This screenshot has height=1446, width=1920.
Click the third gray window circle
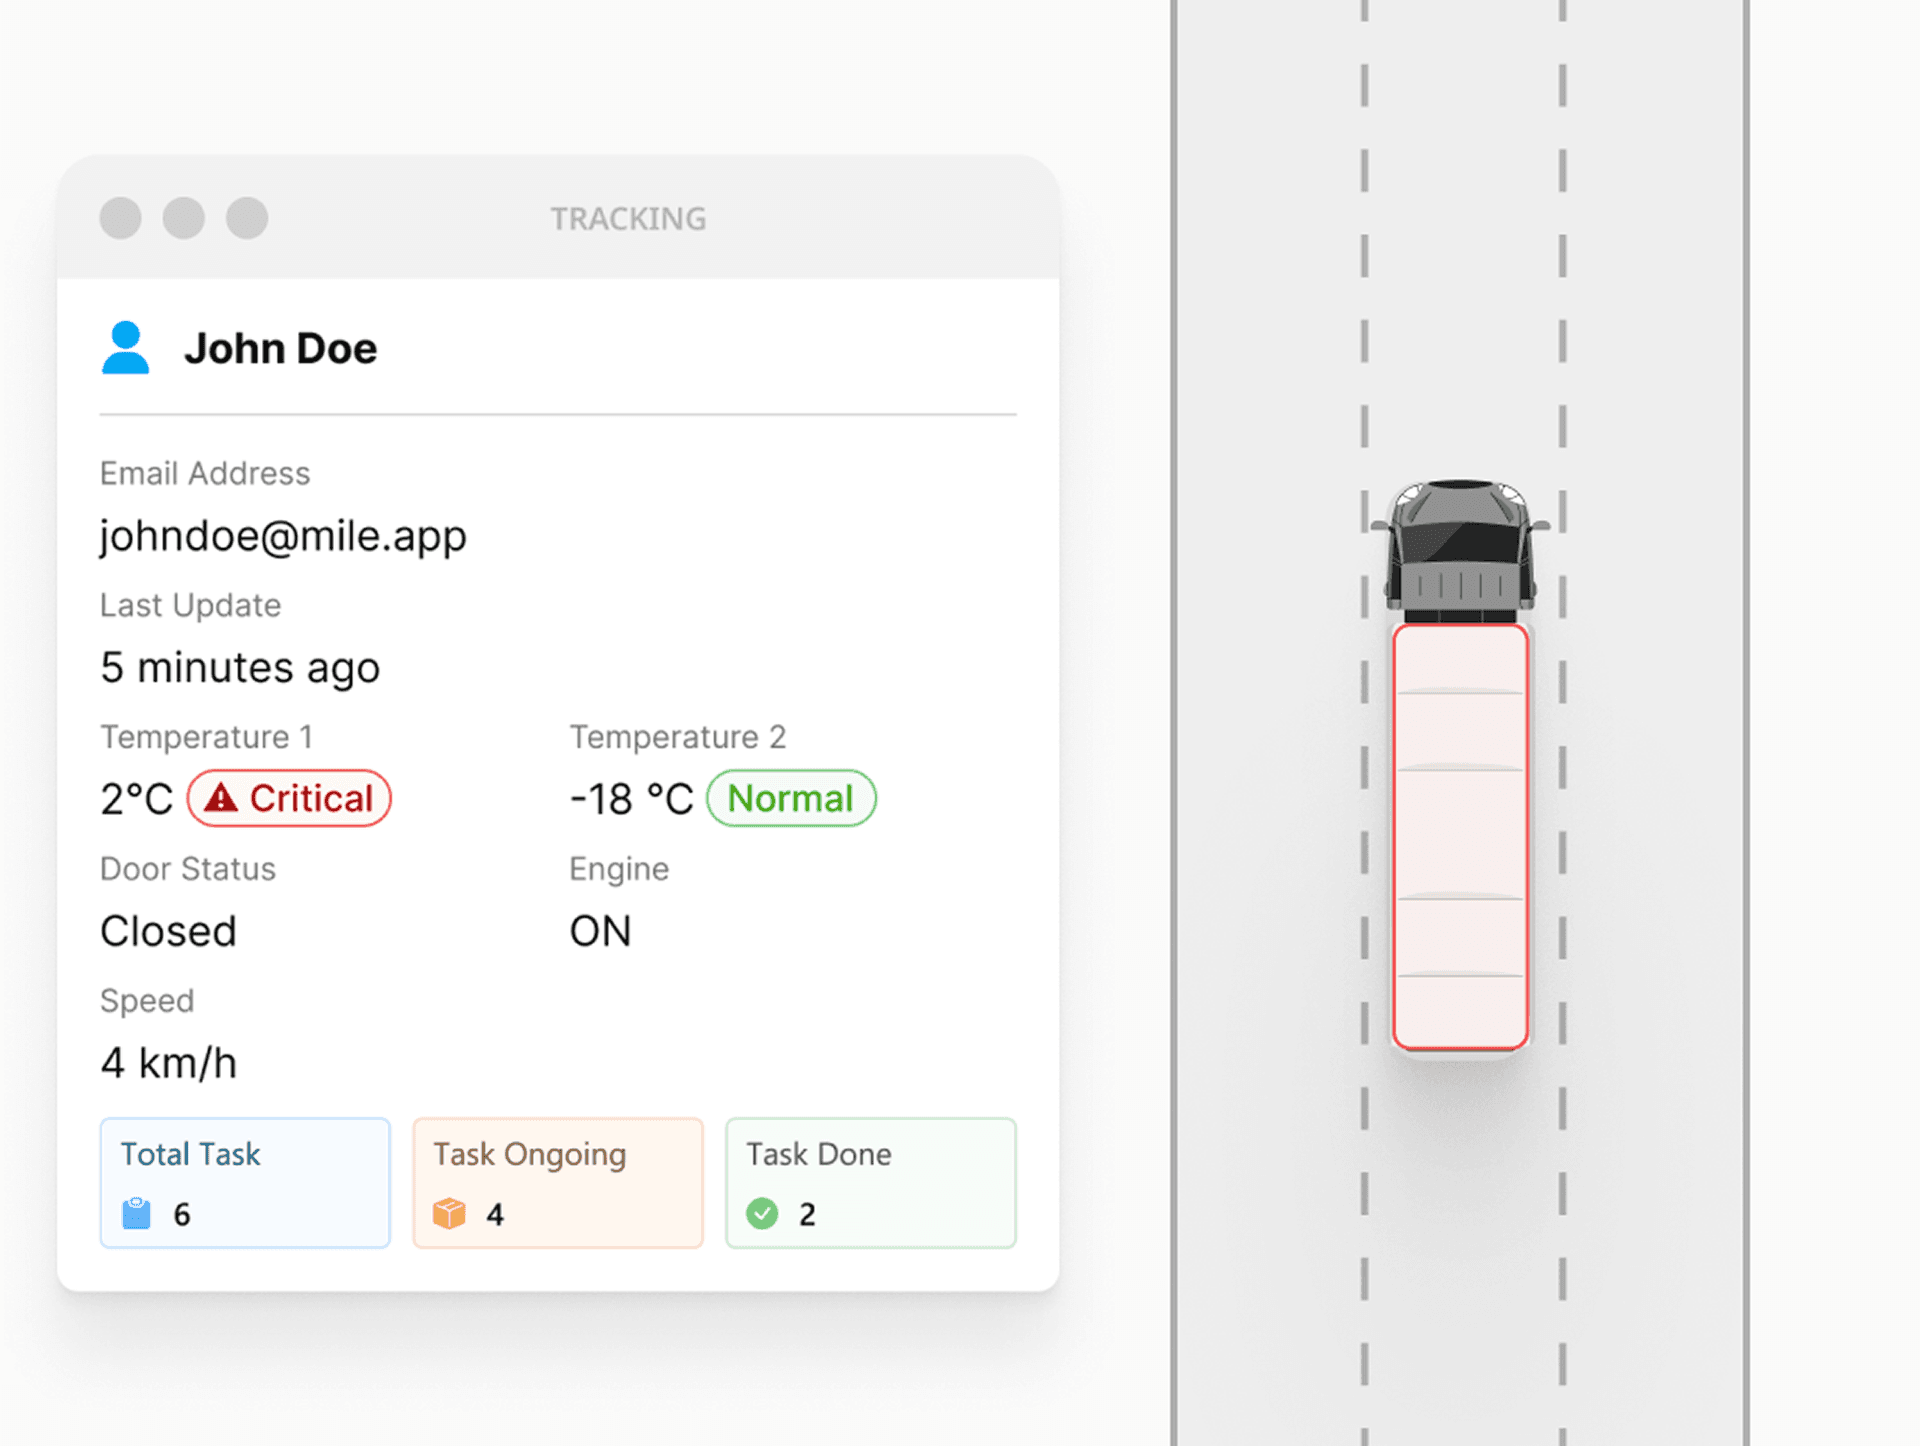(x=247, y=218)
